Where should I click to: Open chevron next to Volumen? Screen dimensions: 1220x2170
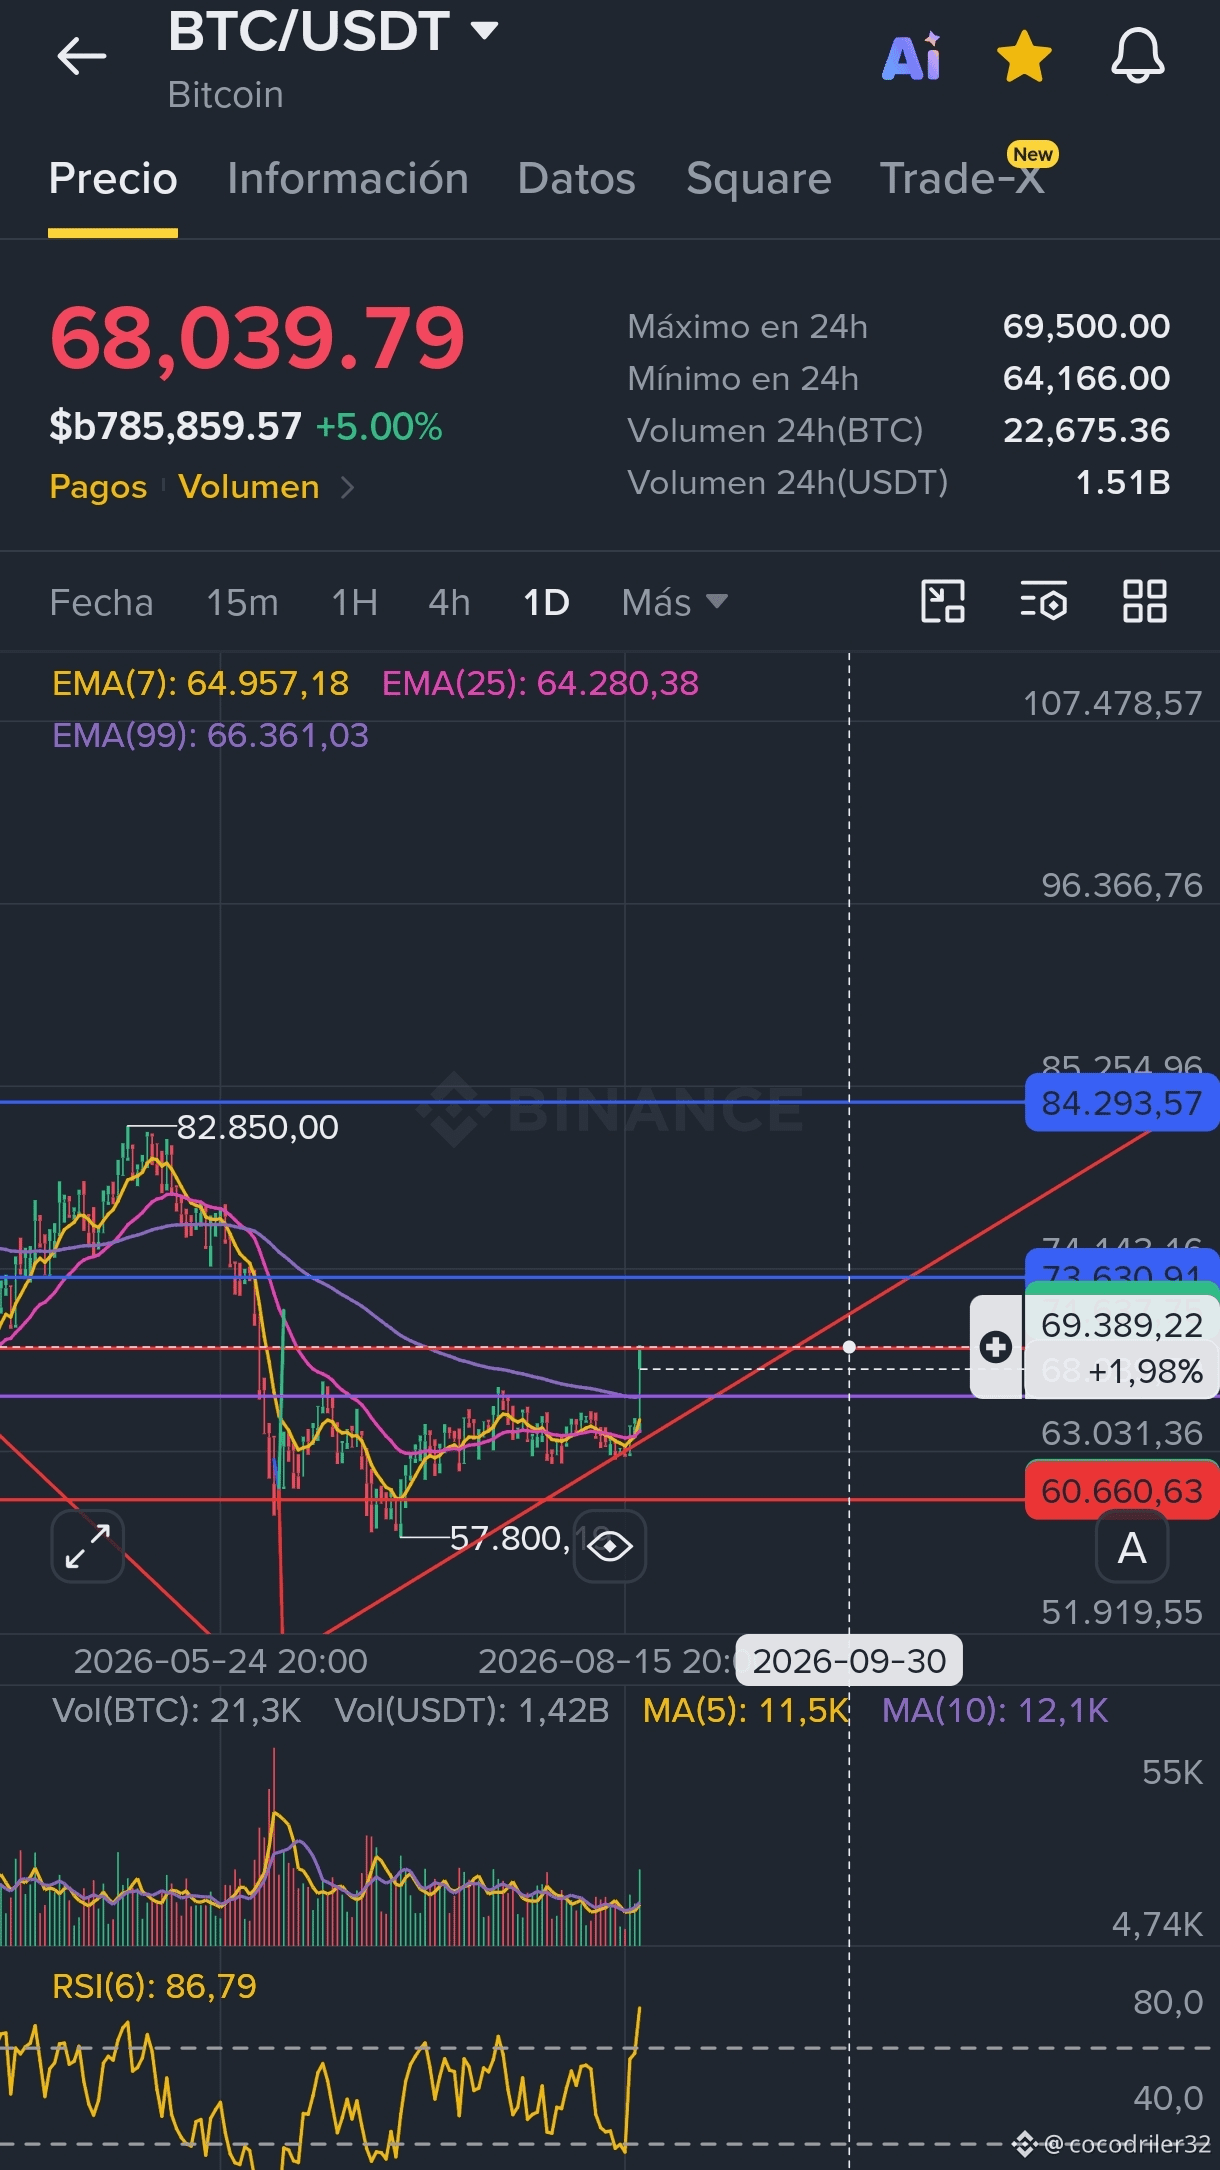point(347,487)
